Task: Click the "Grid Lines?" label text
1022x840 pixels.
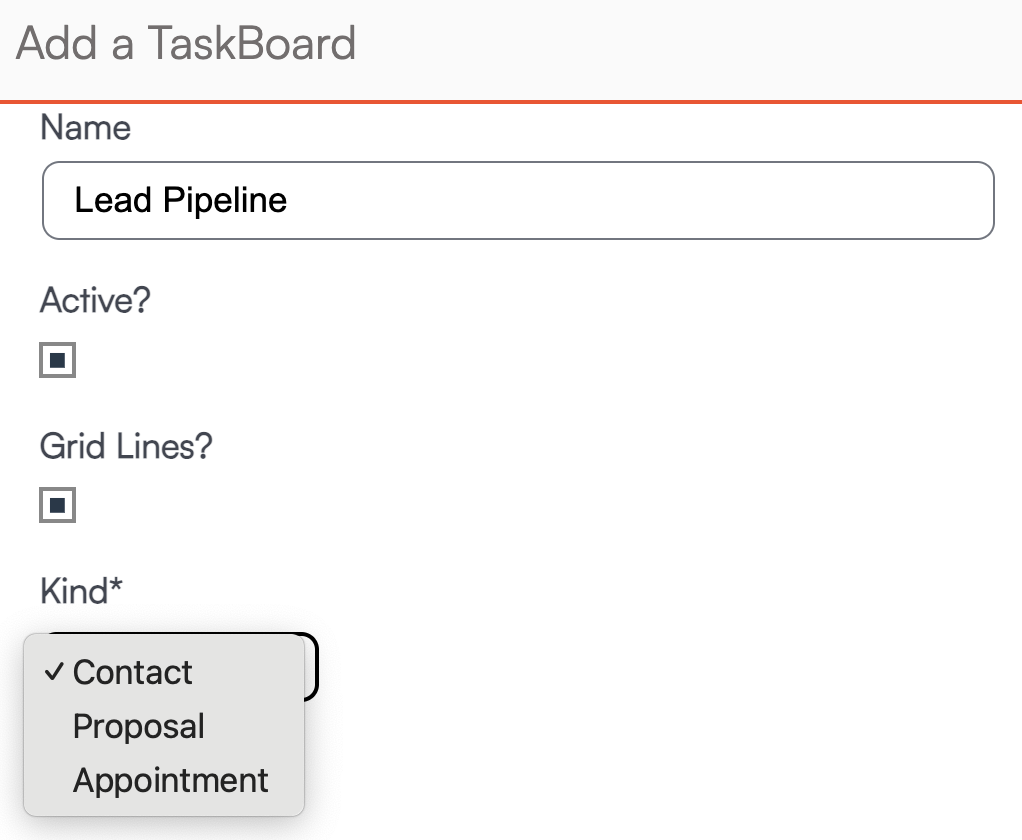Action: (126, 446)
